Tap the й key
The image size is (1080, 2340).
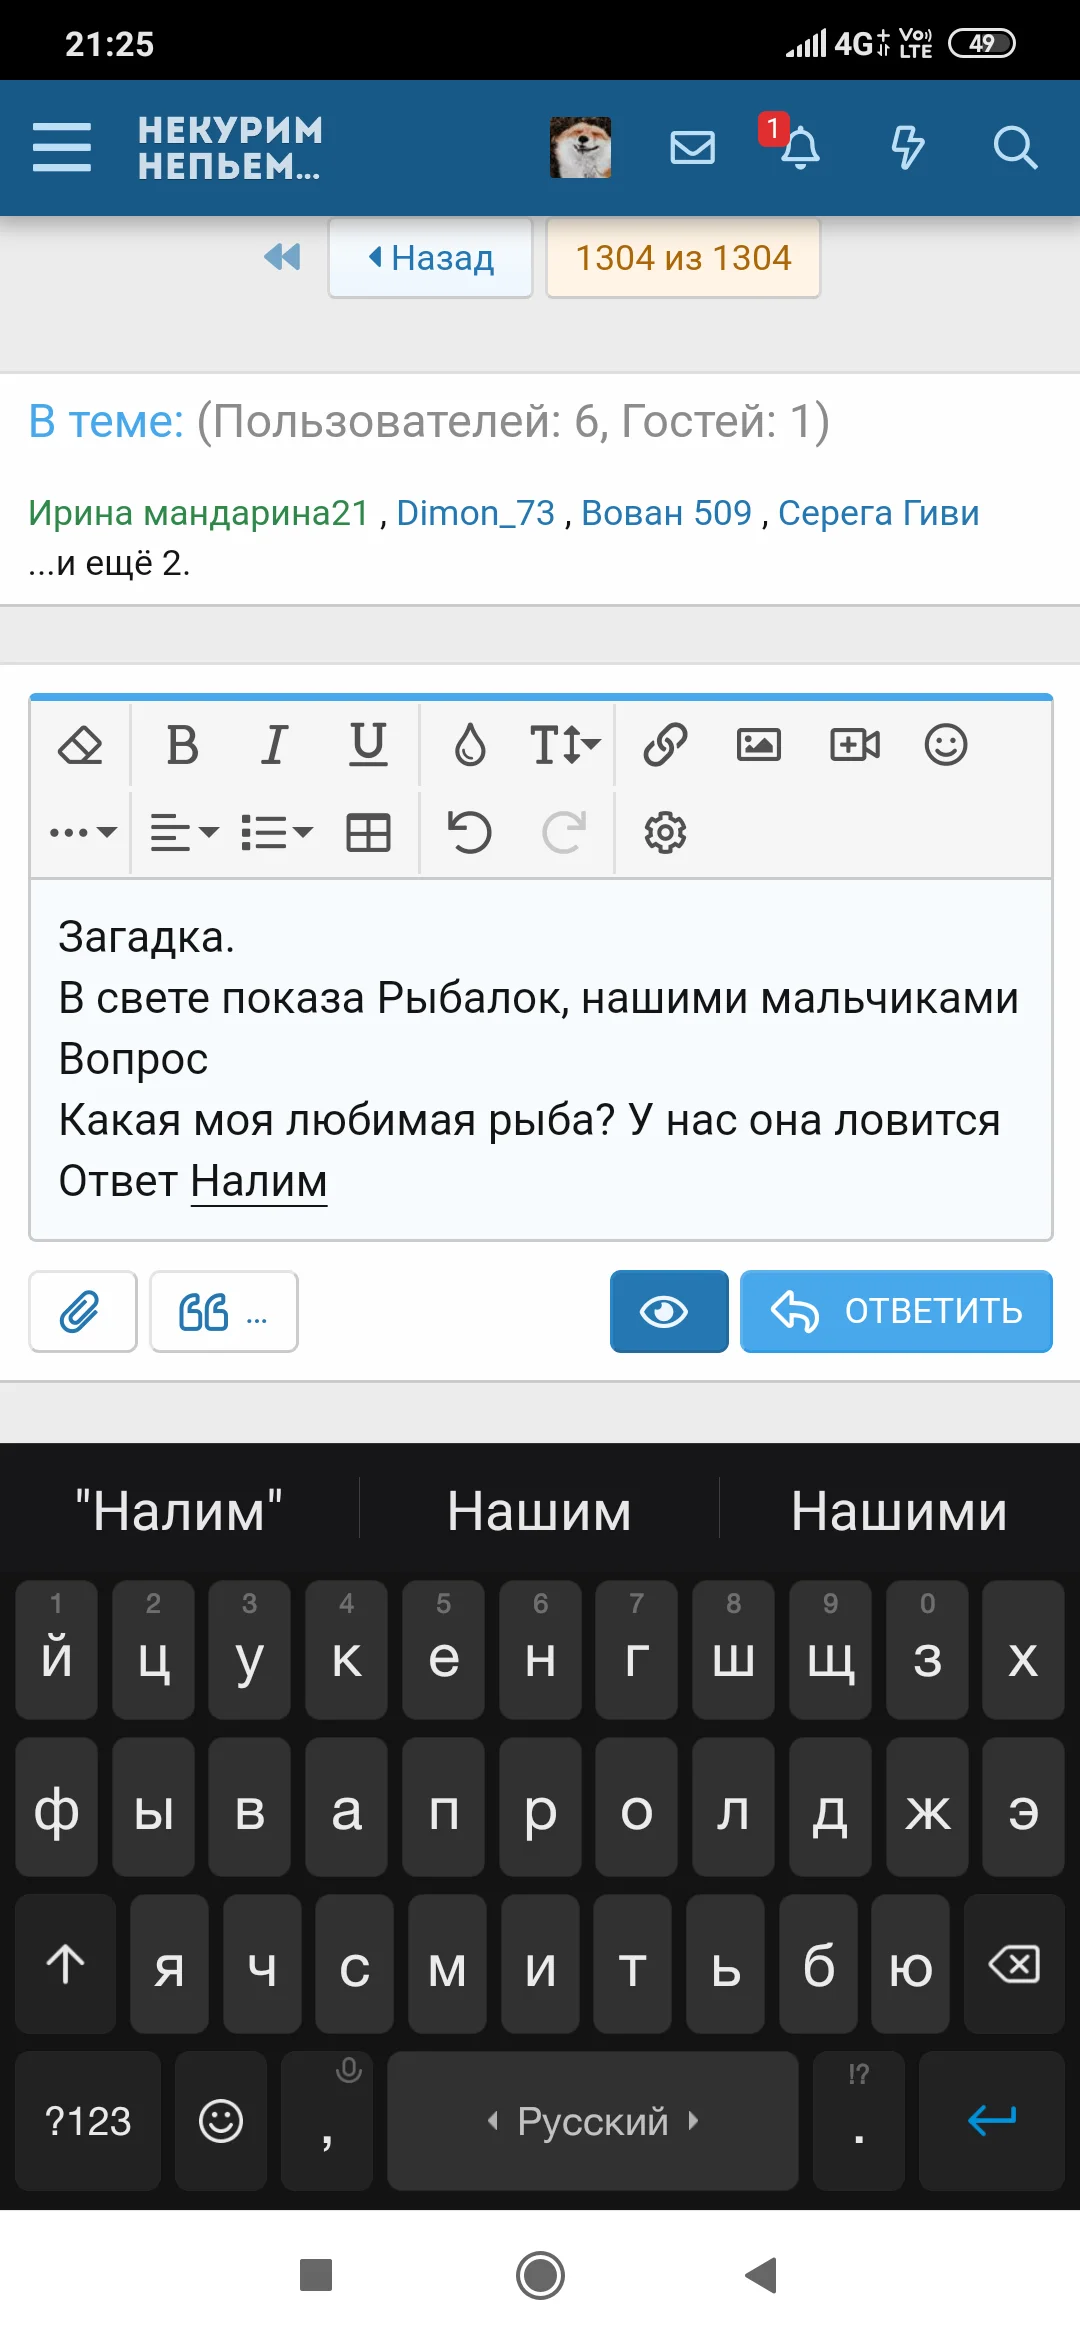point(57,1650)
